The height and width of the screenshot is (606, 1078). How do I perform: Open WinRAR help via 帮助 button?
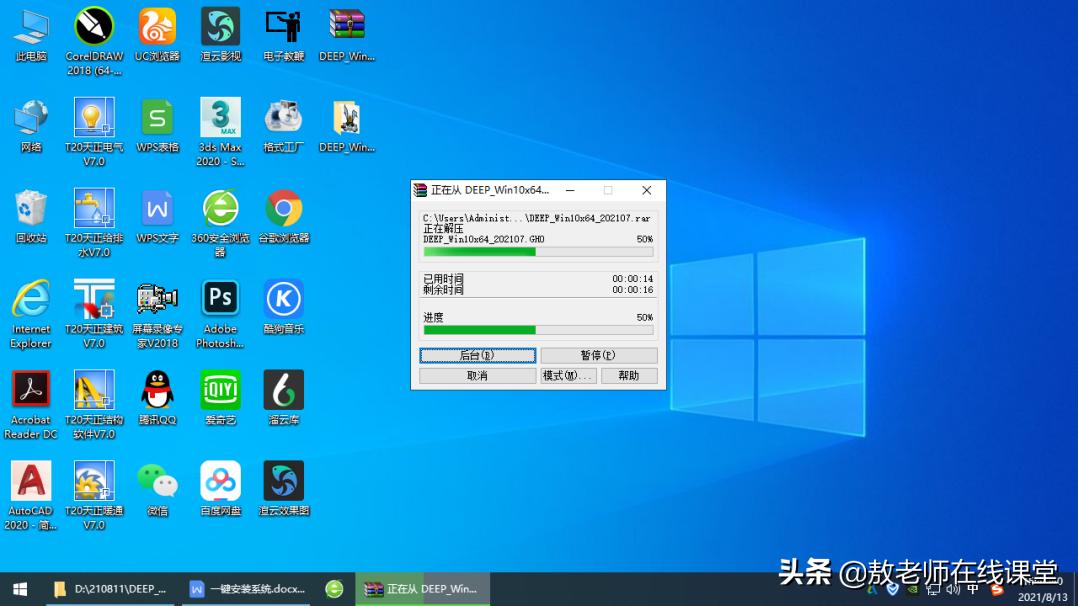point(629,375)
